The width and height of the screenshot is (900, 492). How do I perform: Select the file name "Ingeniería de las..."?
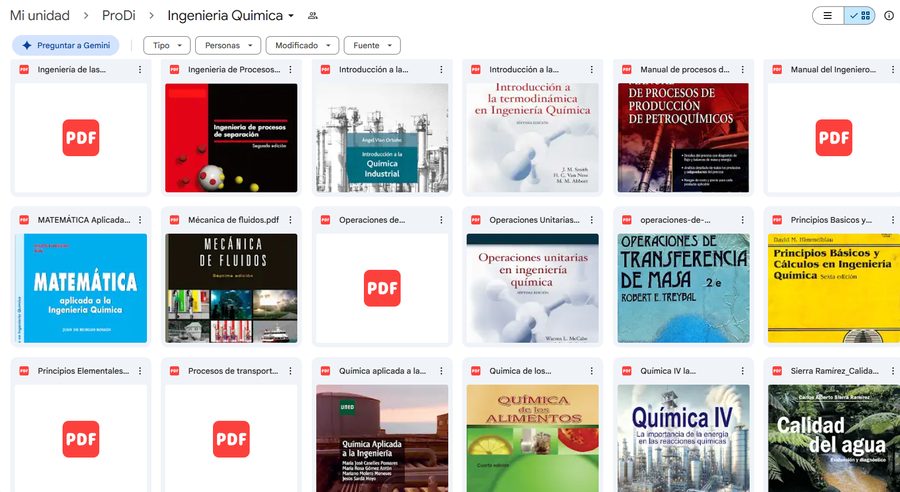72,69
